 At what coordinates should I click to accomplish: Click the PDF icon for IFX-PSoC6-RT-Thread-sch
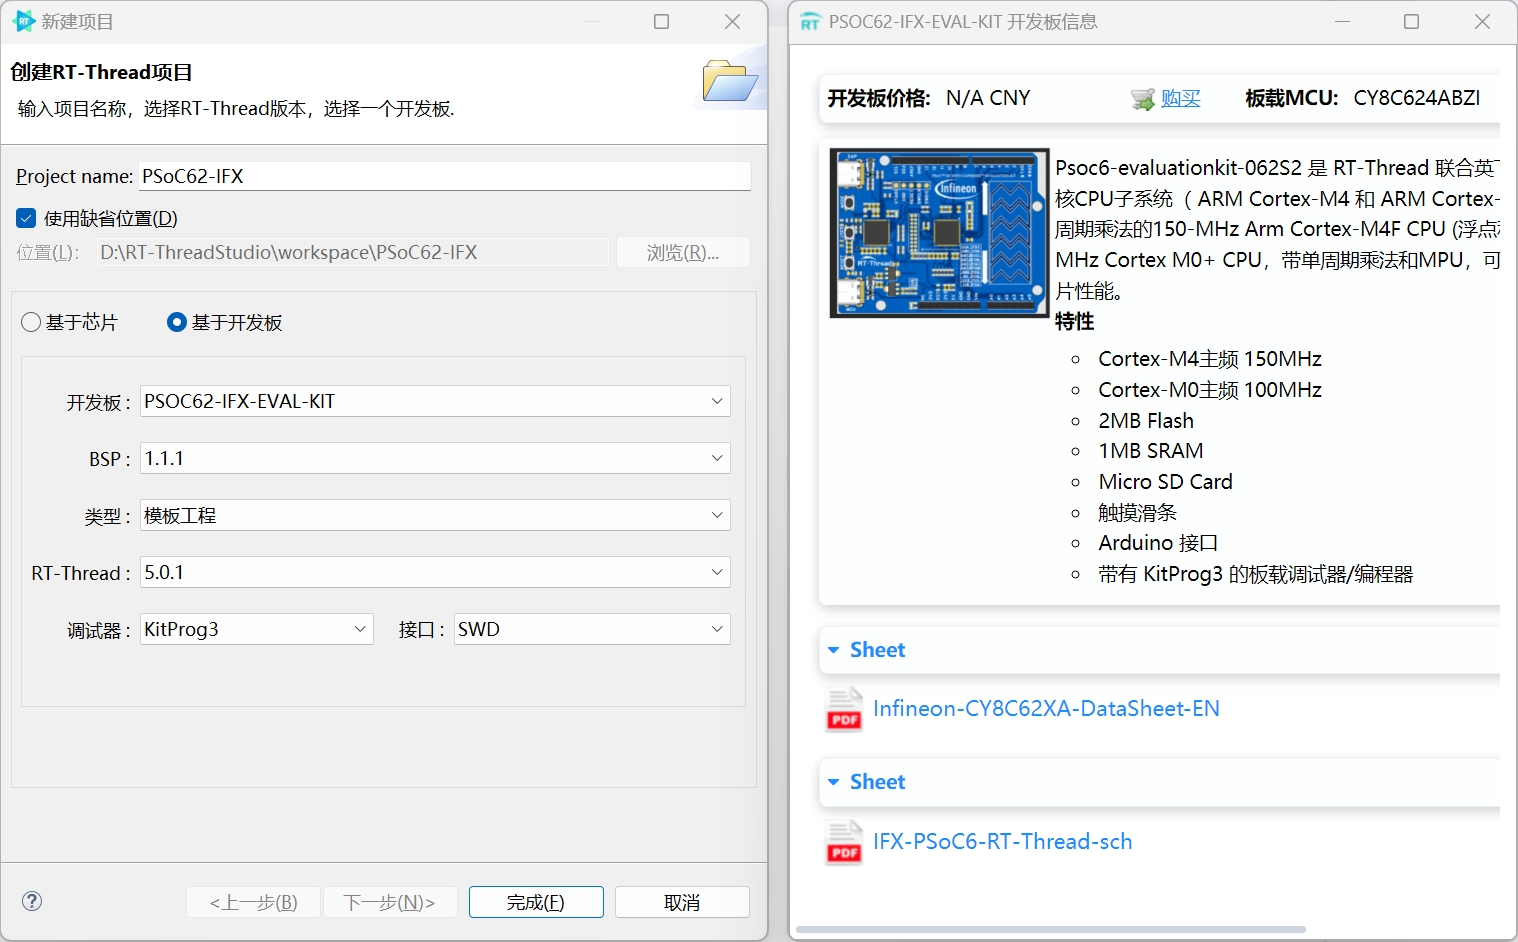[844, 842]
